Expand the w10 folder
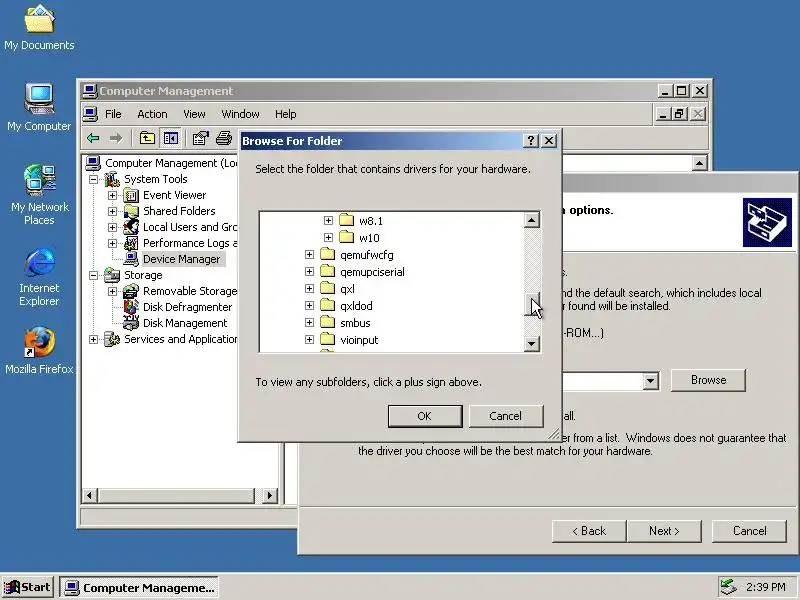800x600 pixels. click(x=328, y=237)
